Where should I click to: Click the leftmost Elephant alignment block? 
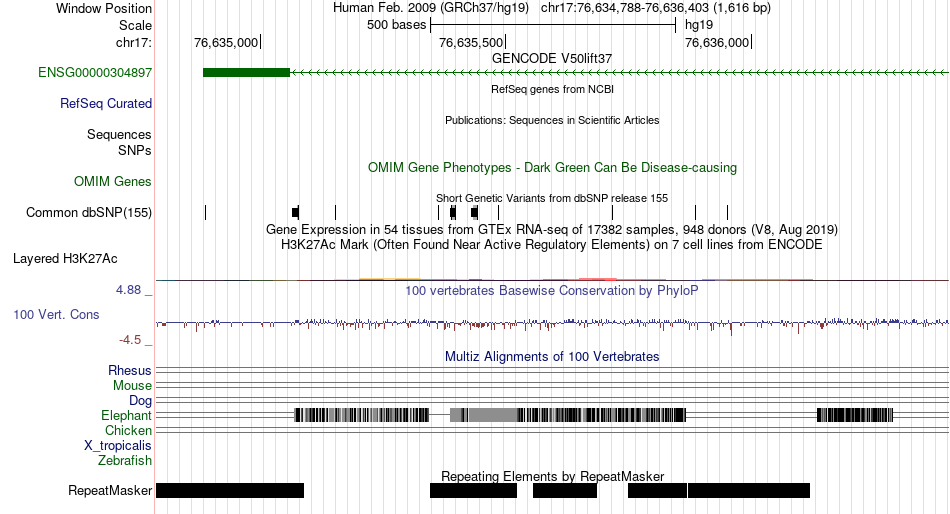(362, 415)
